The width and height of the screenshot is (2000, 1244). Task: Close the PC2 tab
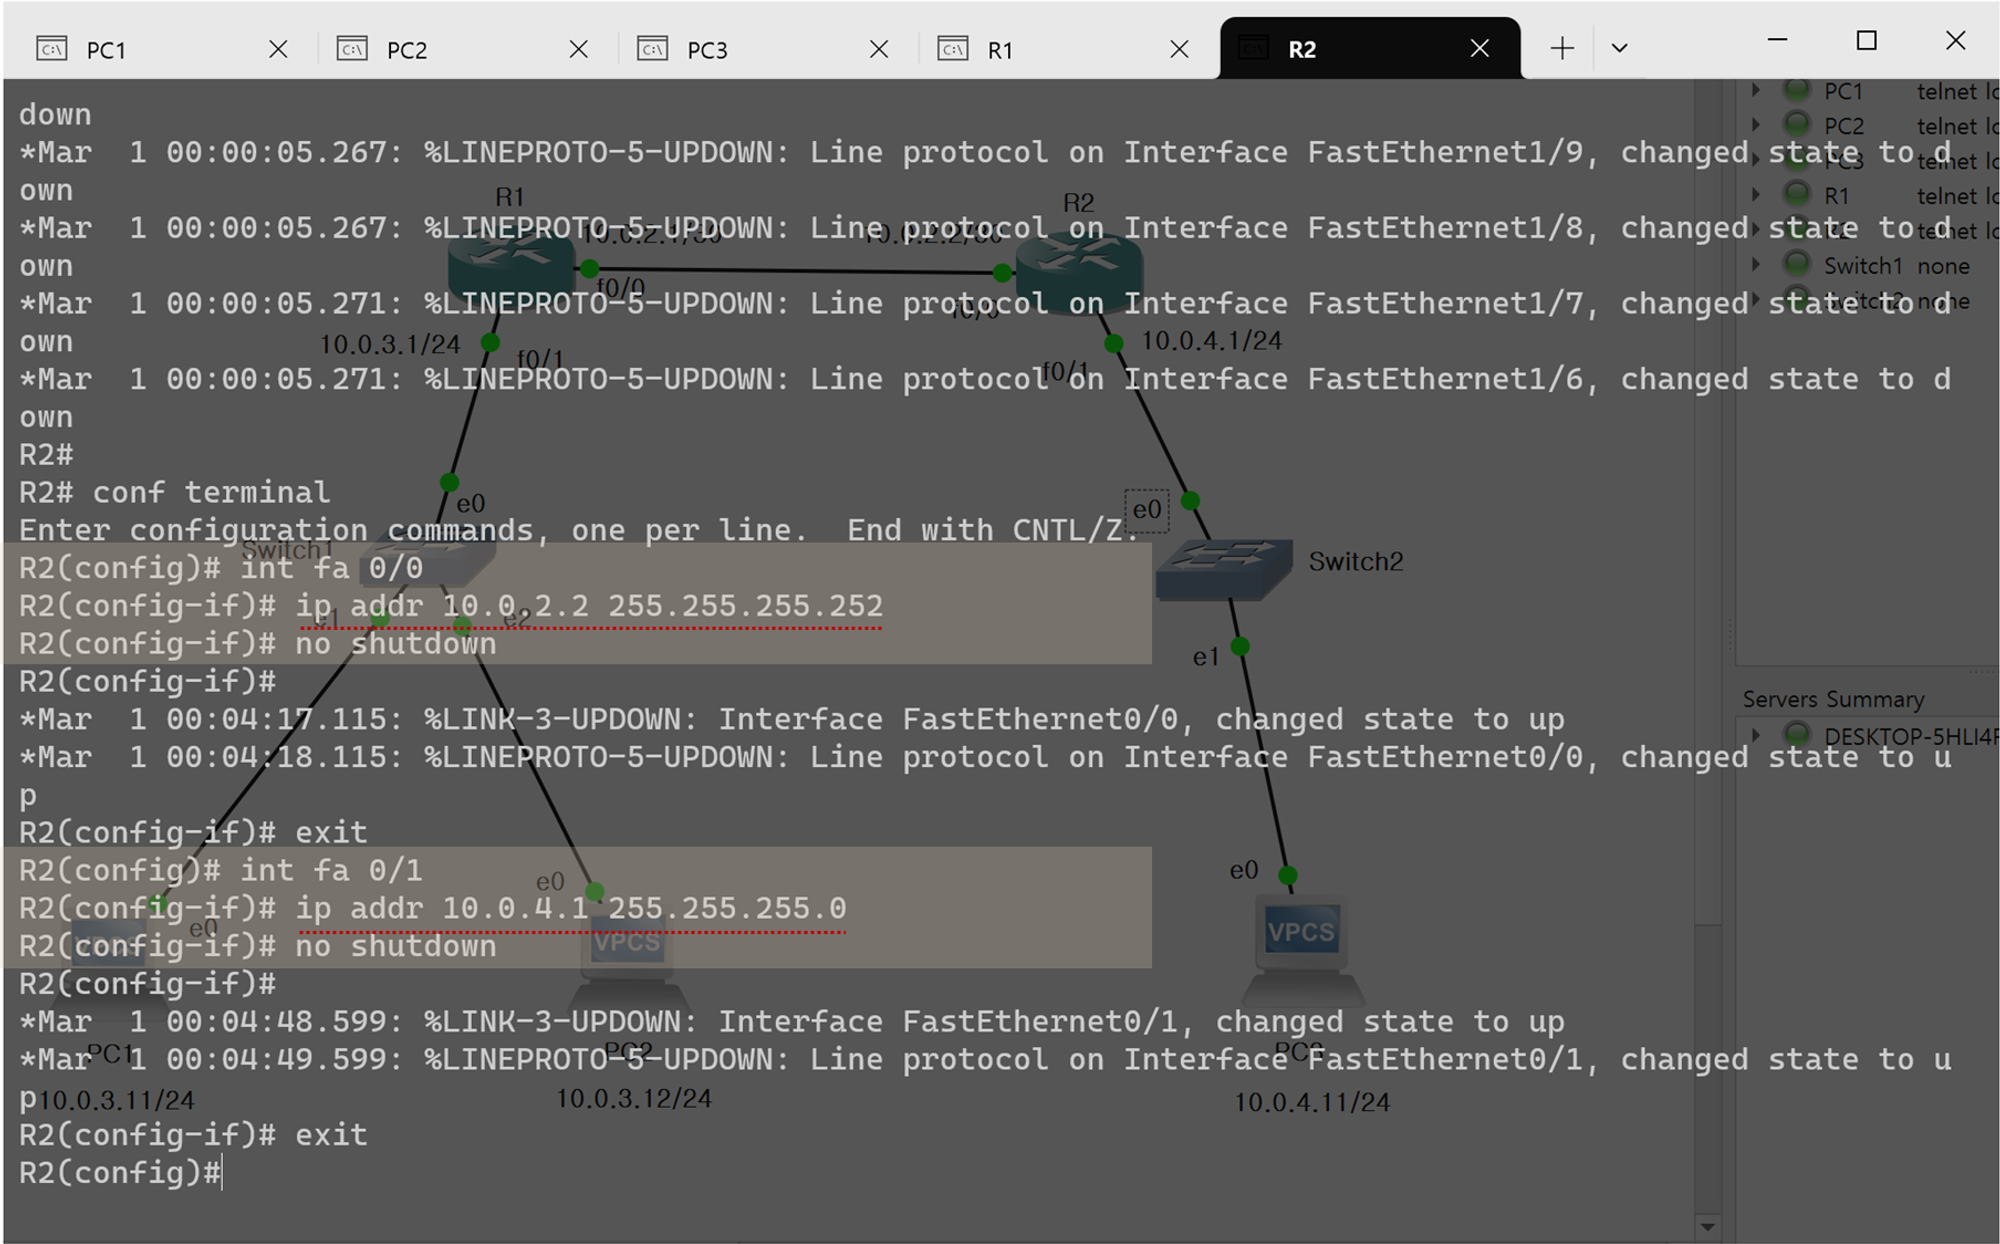(x=578, y=49)
